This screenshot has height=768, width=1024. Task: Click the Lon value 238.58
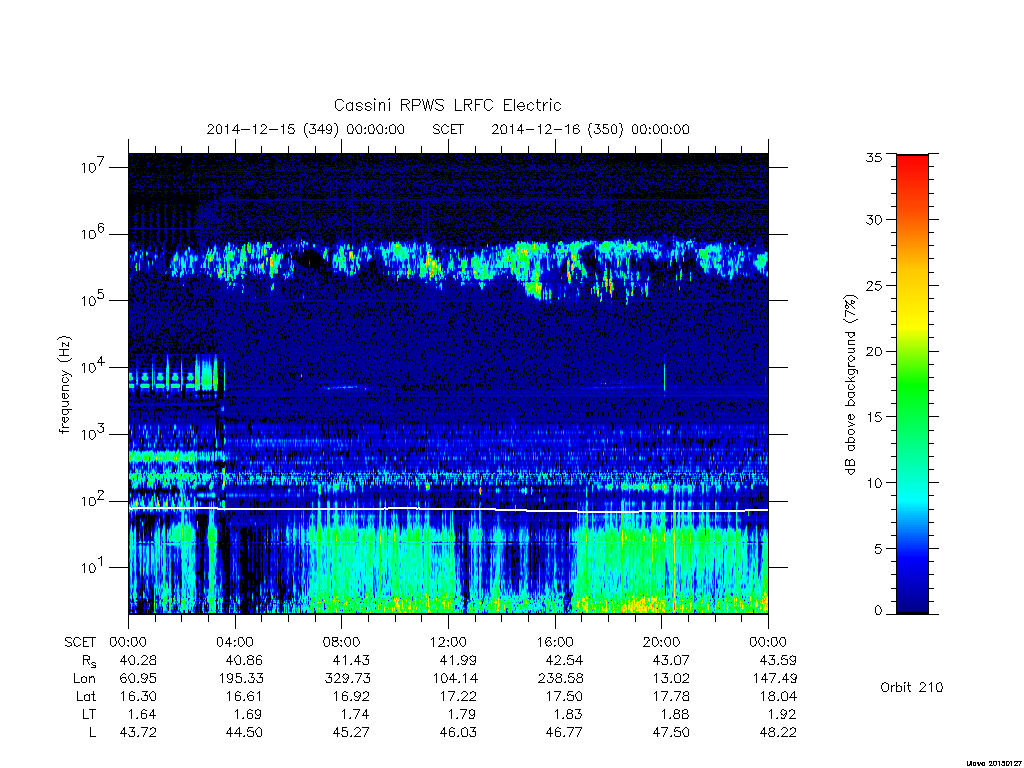pos(561,679)
